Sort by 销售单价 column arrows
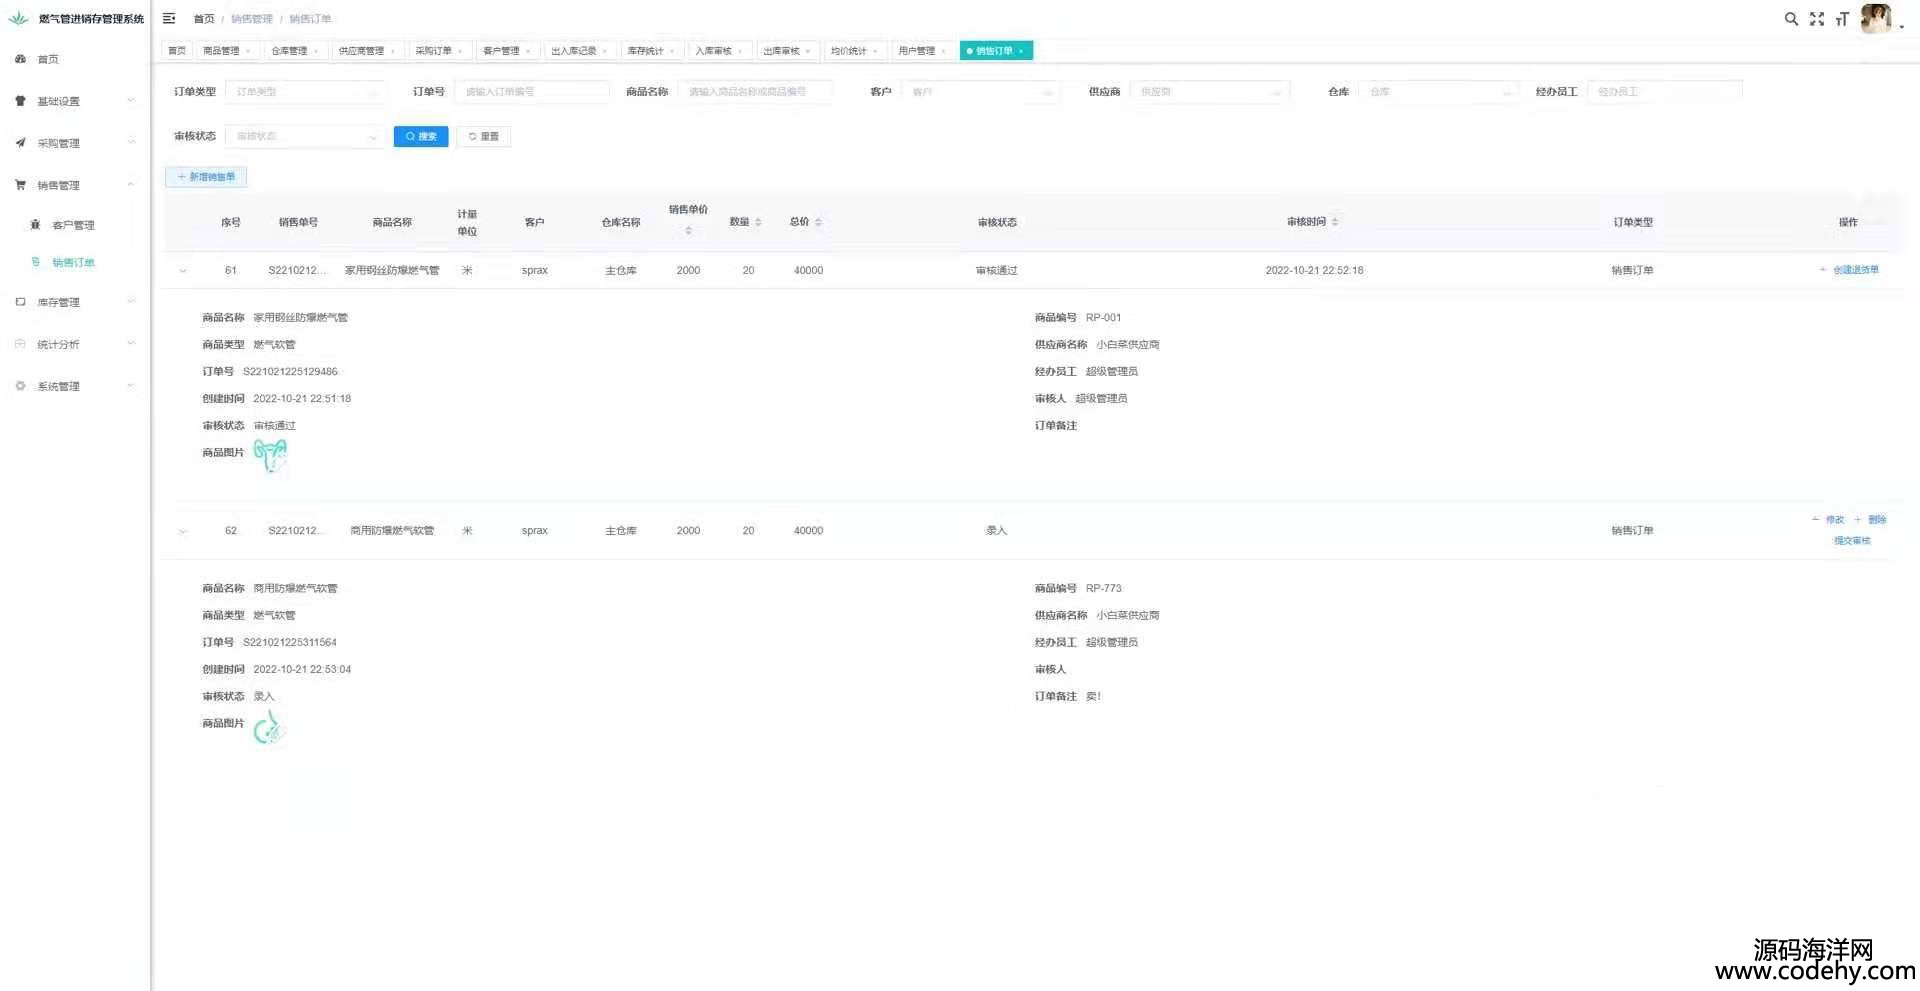The width and height of the screenshot is (1920, 991). 688,231
